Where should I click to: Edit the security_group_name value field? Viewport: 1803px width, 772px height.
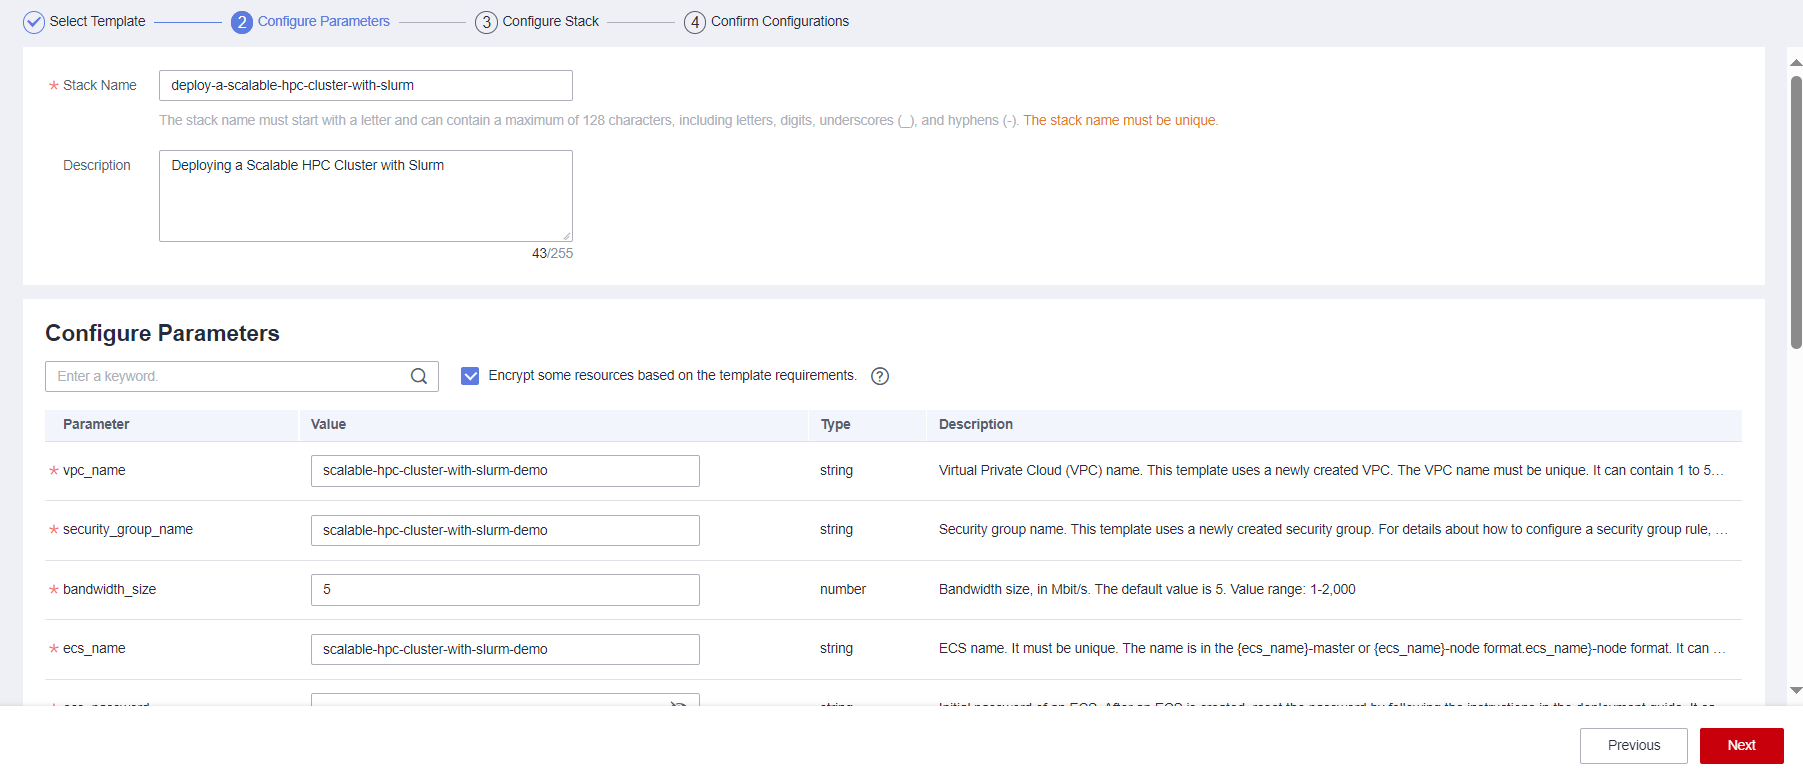click(x=505, y=530)
